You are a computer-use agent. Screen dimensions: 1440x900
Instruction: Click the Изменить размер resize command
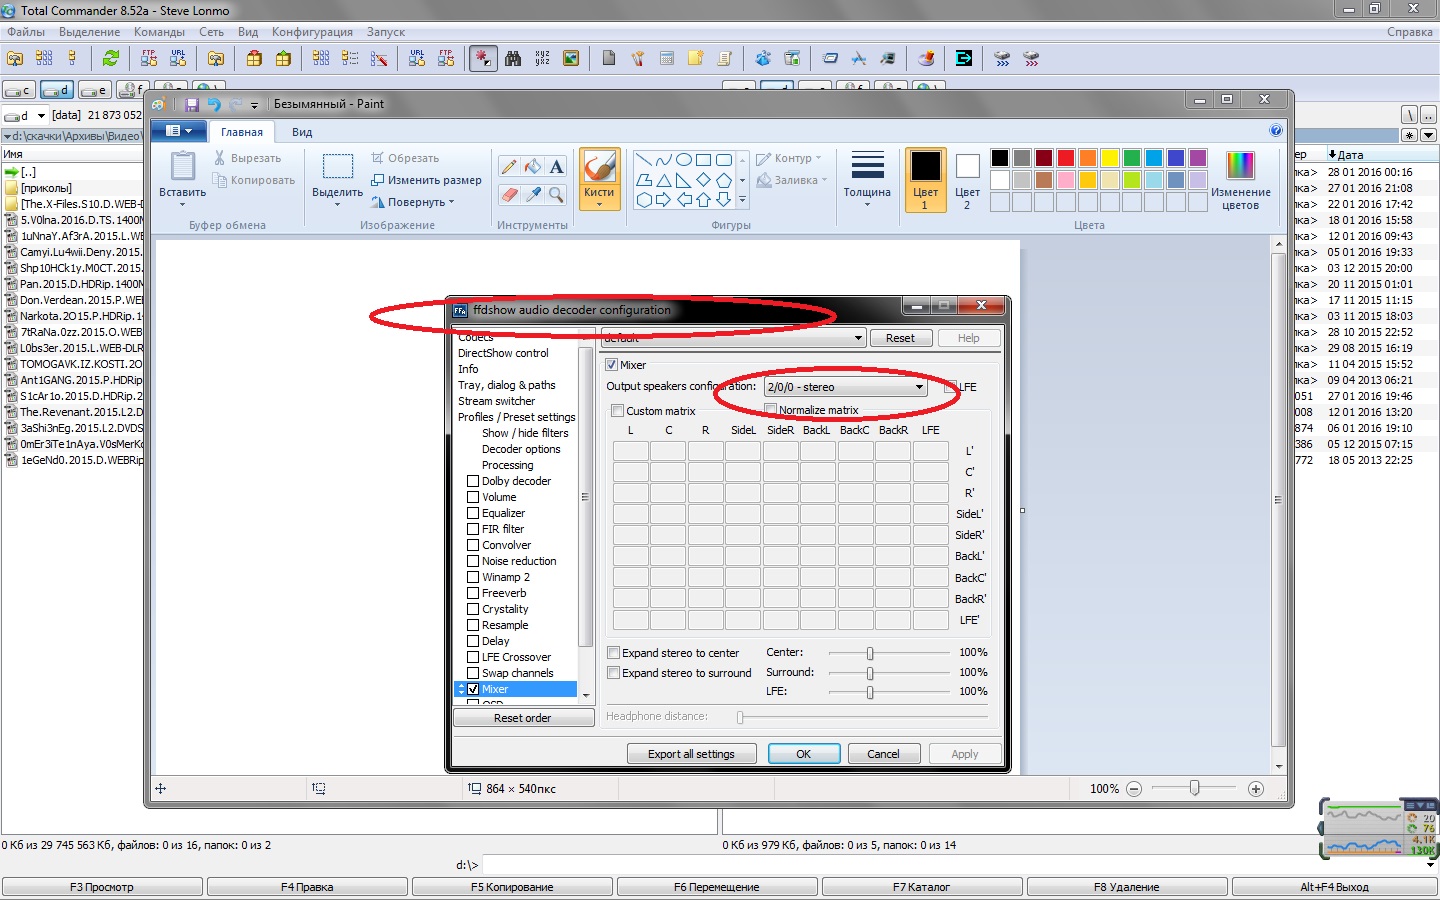click(426, 180)
